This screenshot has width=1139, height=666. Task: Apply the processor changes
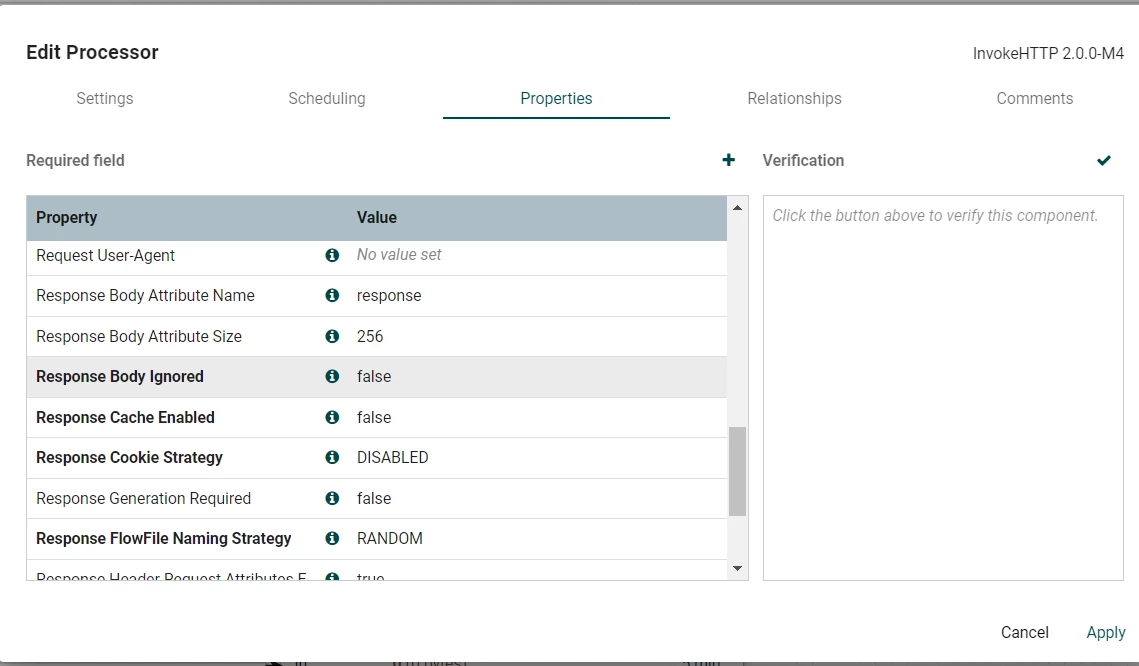1106,633
